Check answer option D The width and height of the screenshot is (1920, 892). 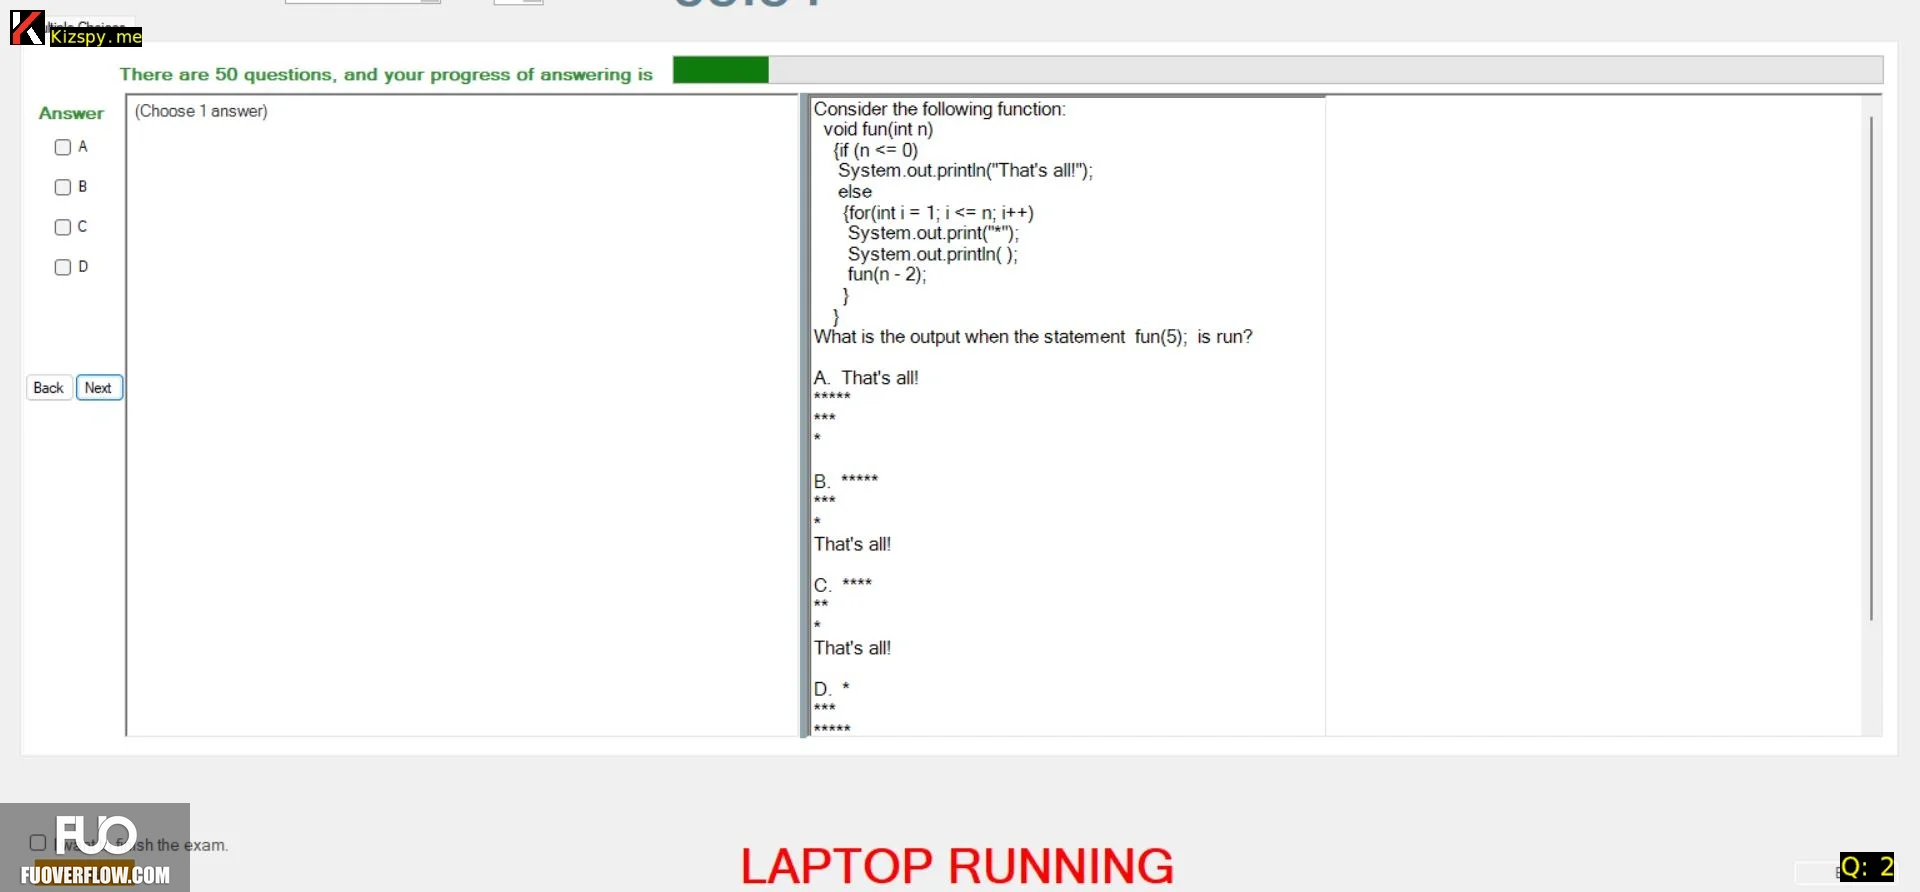tap(63, 267)
